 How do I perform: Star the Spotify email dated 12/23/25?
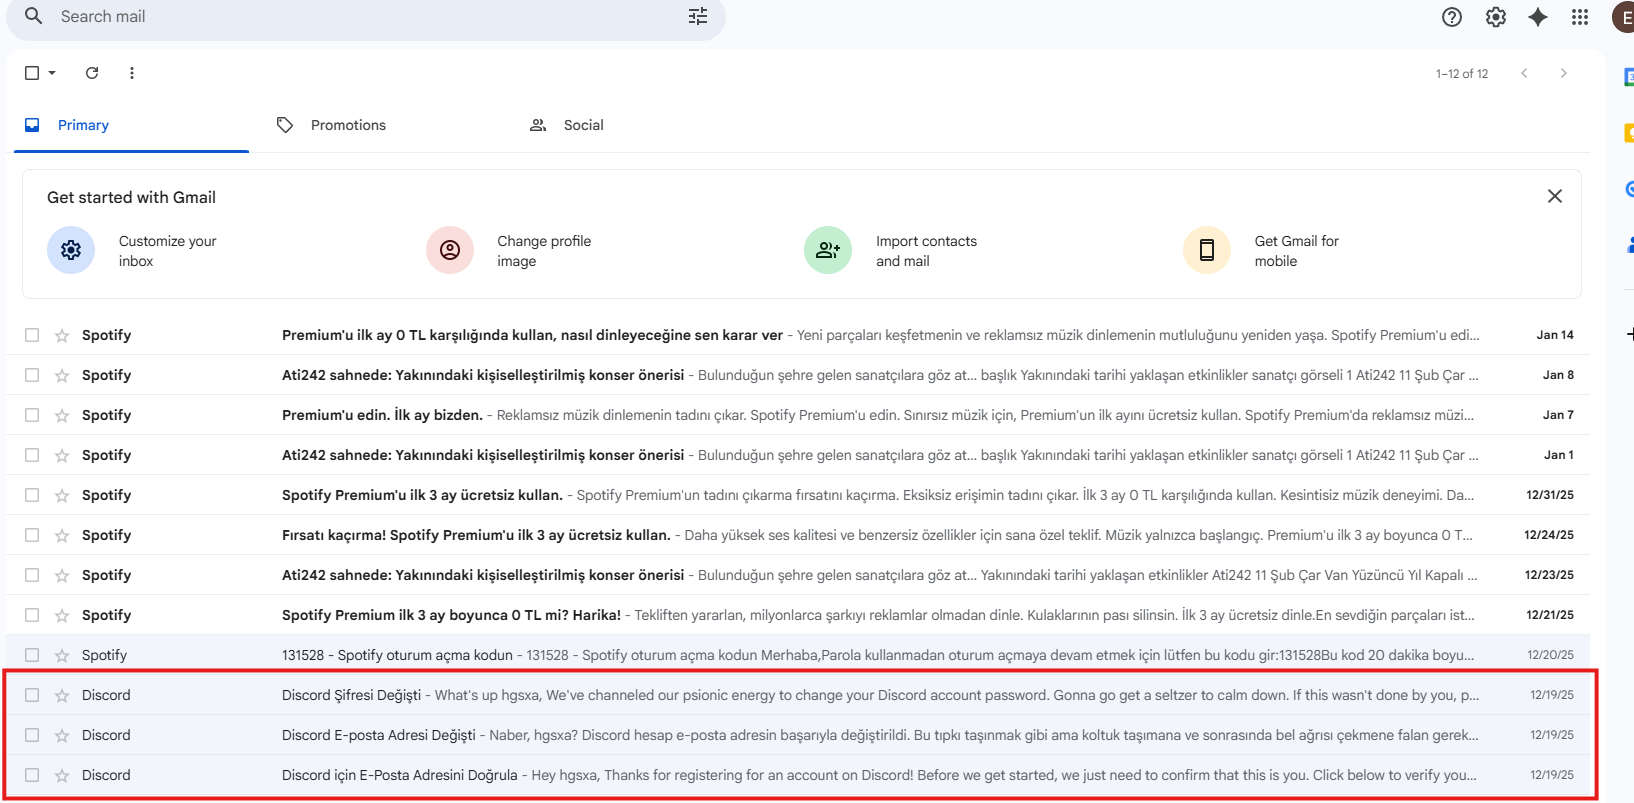(62, 575)
